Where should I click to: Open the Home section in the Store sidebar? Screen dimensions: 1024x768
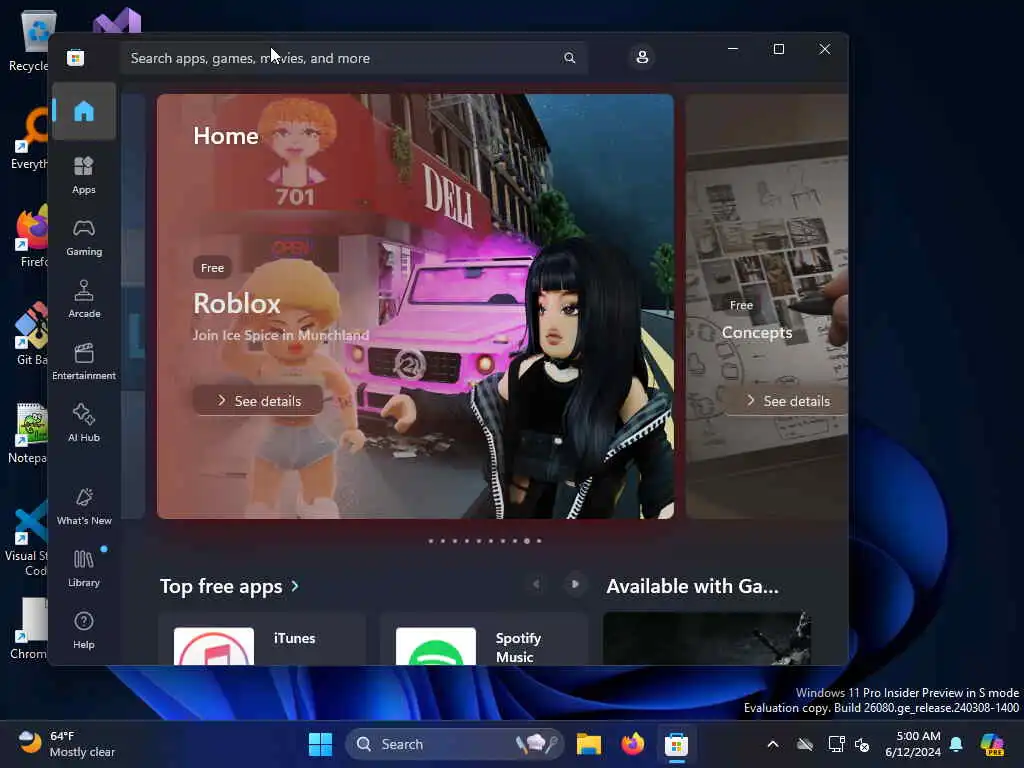coord(84,111)
